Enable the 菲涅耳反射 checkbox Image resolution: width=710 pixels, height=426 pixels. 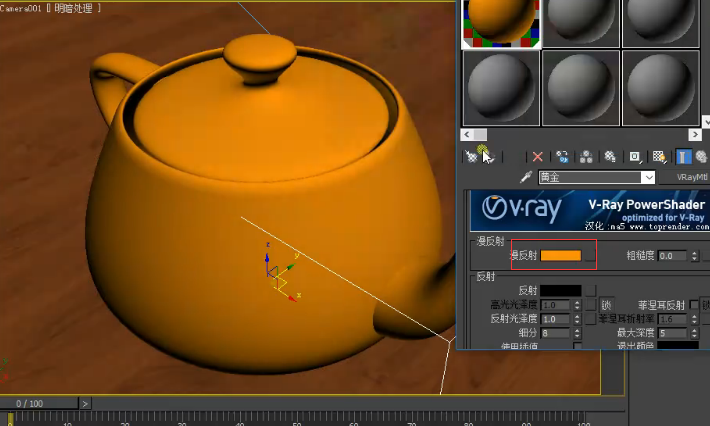coord(694,305)
